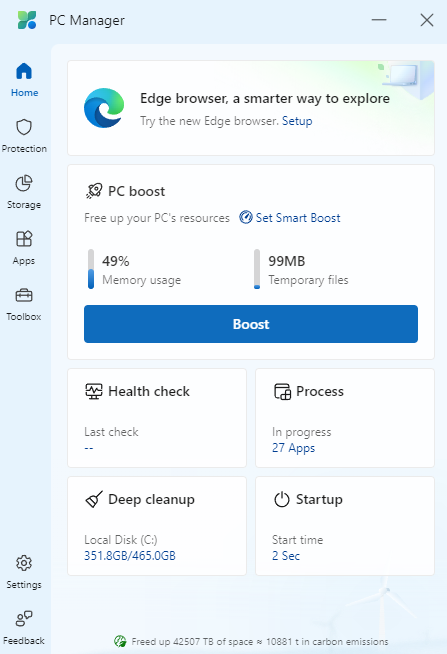Click the Boost button
The height and width of the screenshot is (654, 447).
[x=251, y=324]
